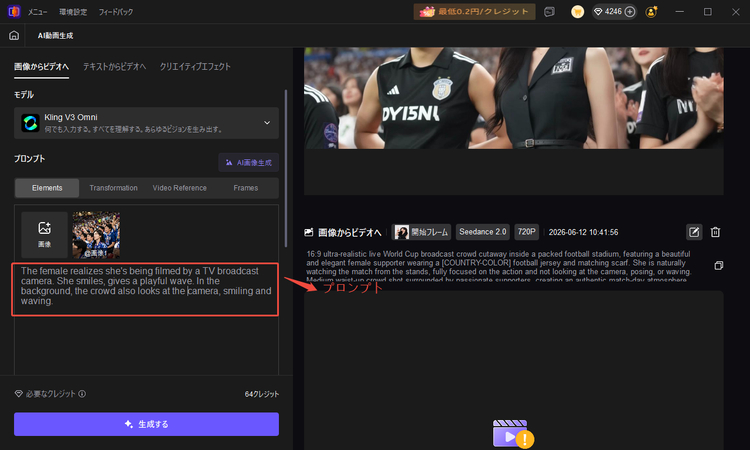Click AI画像生成 button
Viewport: 750px width, 450px height.
(248, 163)
